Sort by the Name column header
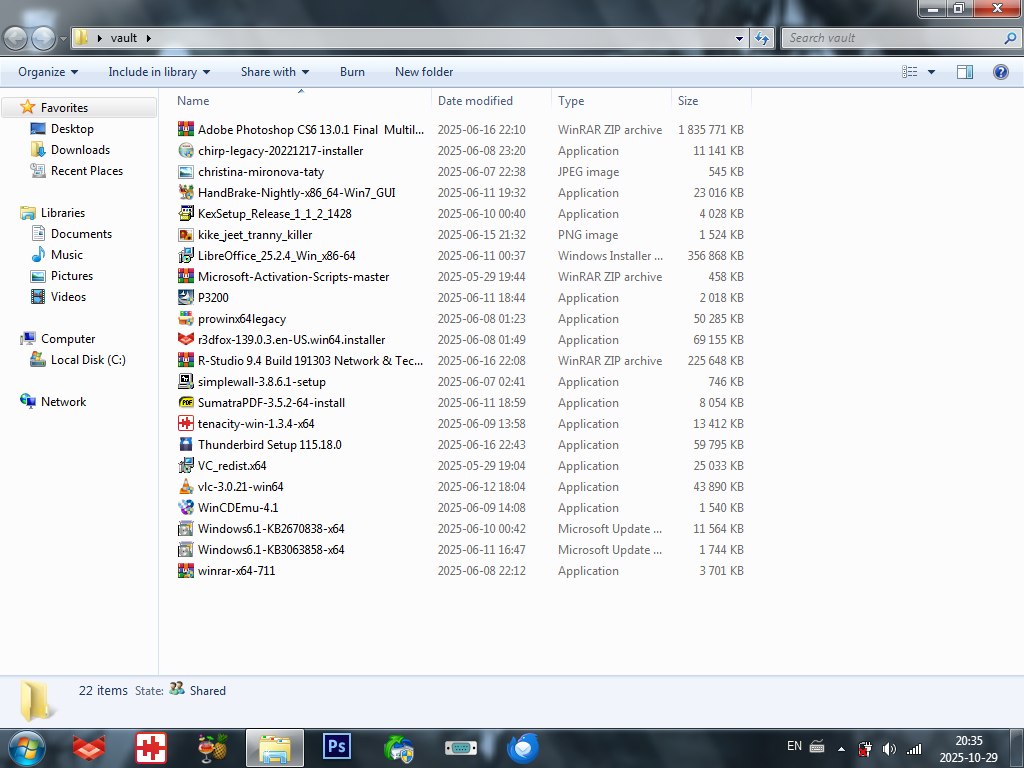The height and width of the screenshot is (768, 1024). click(x=300, y=101)
